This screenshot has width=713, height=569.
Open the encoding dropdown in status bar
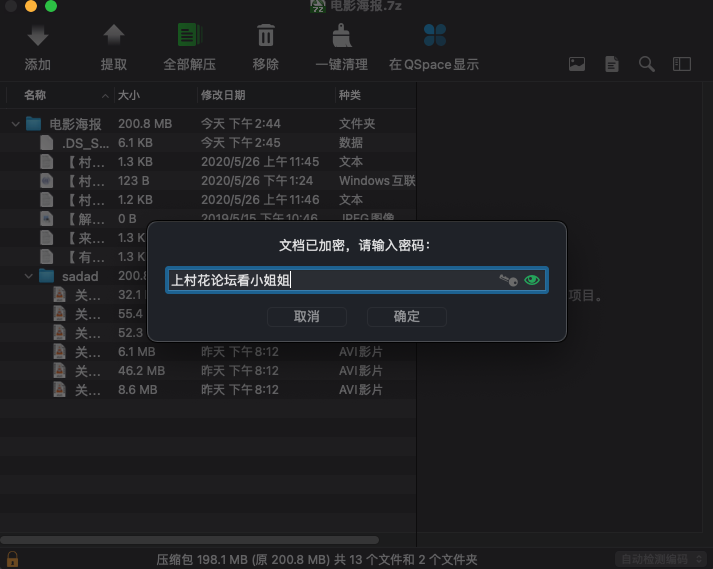(660, 559)
